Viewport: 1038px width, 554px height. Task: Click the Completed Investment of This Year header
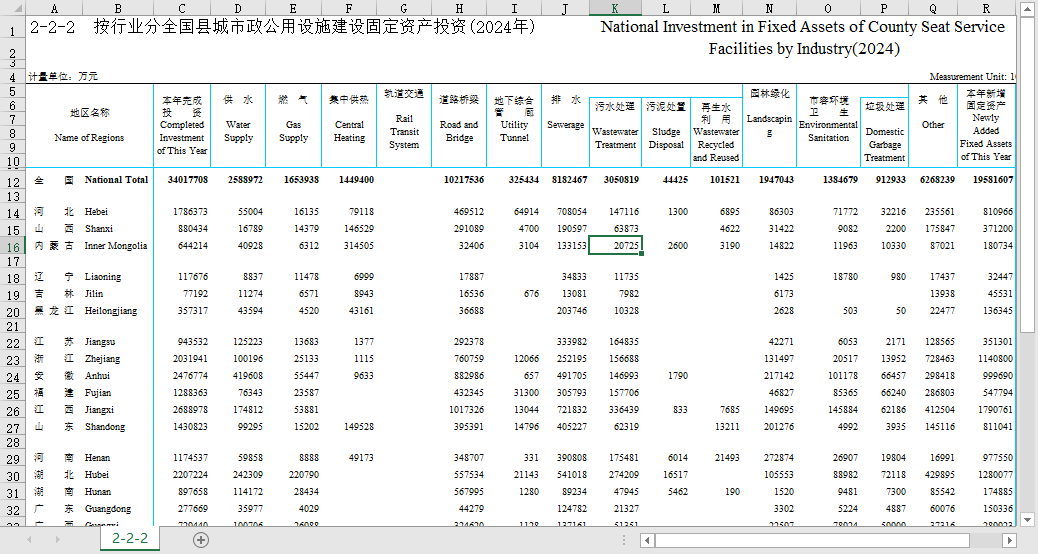click(182, 125)
